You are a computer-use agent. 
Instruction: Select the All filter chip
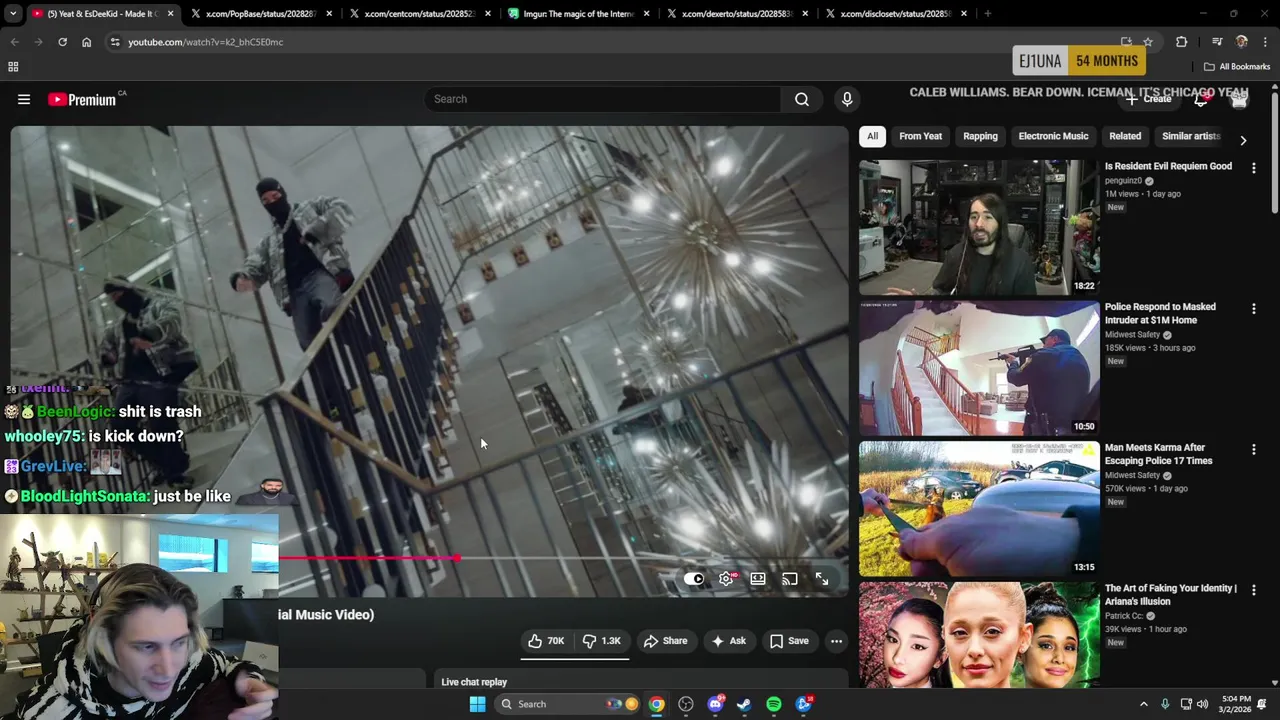coord(872,136)
